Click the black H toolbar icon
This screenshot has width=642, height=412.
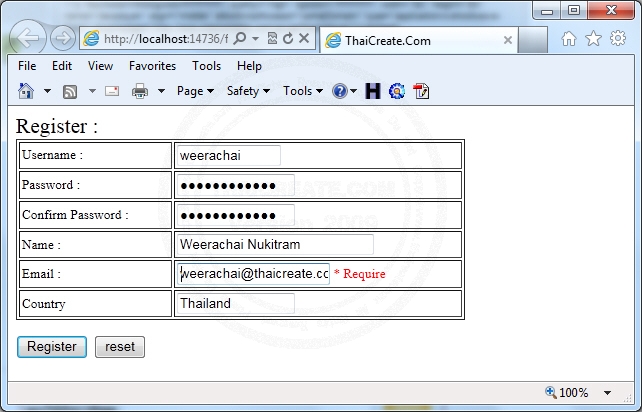point(373,91)
